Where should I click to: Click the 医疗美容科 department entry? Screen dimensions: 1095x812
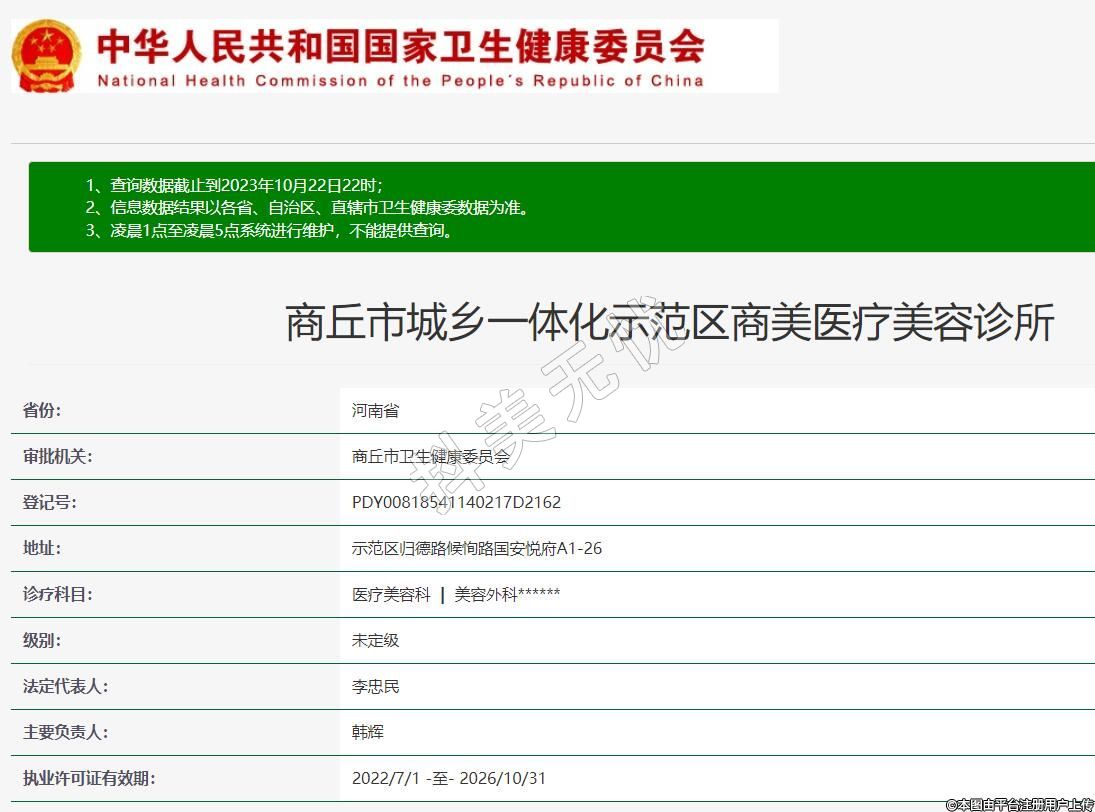point(391,594)
